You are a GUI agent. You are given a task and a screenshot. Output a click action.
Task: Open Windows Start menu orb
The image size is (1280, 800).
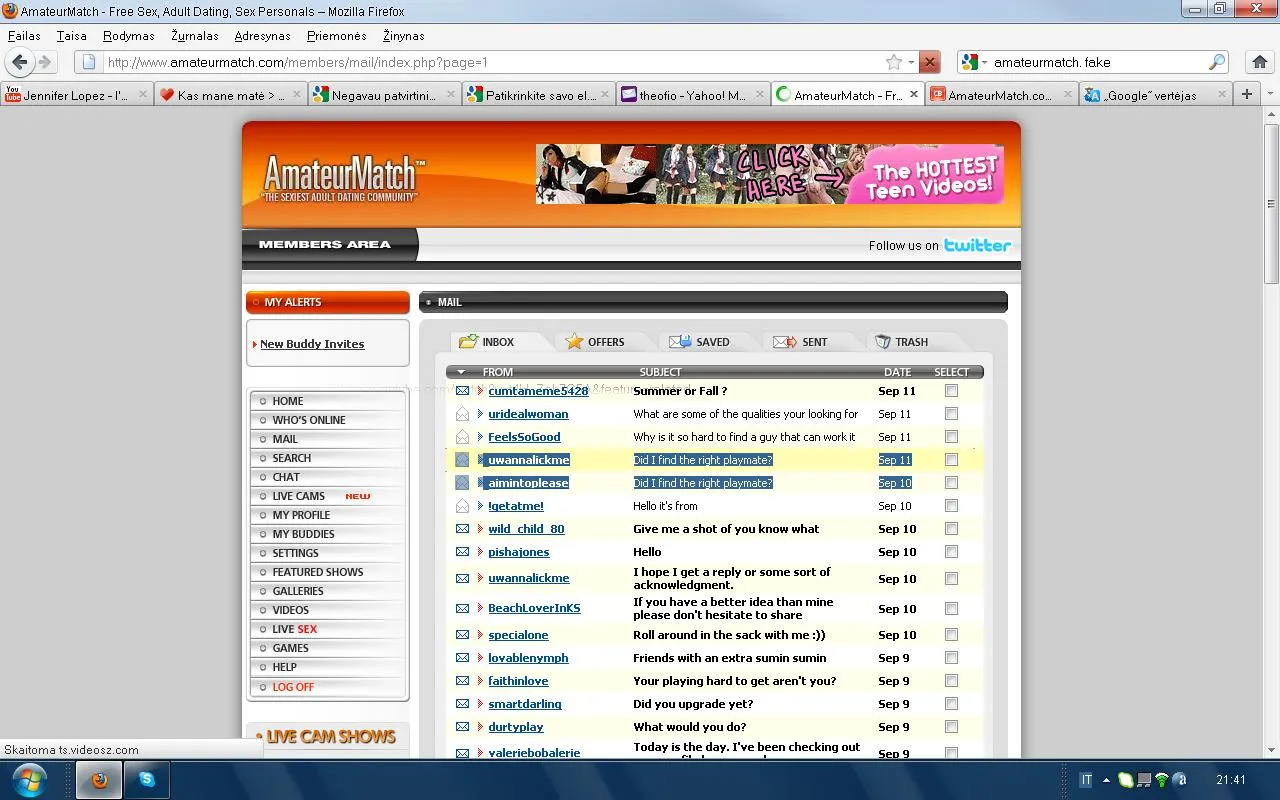pyautogui.click(x=29, y=779)
